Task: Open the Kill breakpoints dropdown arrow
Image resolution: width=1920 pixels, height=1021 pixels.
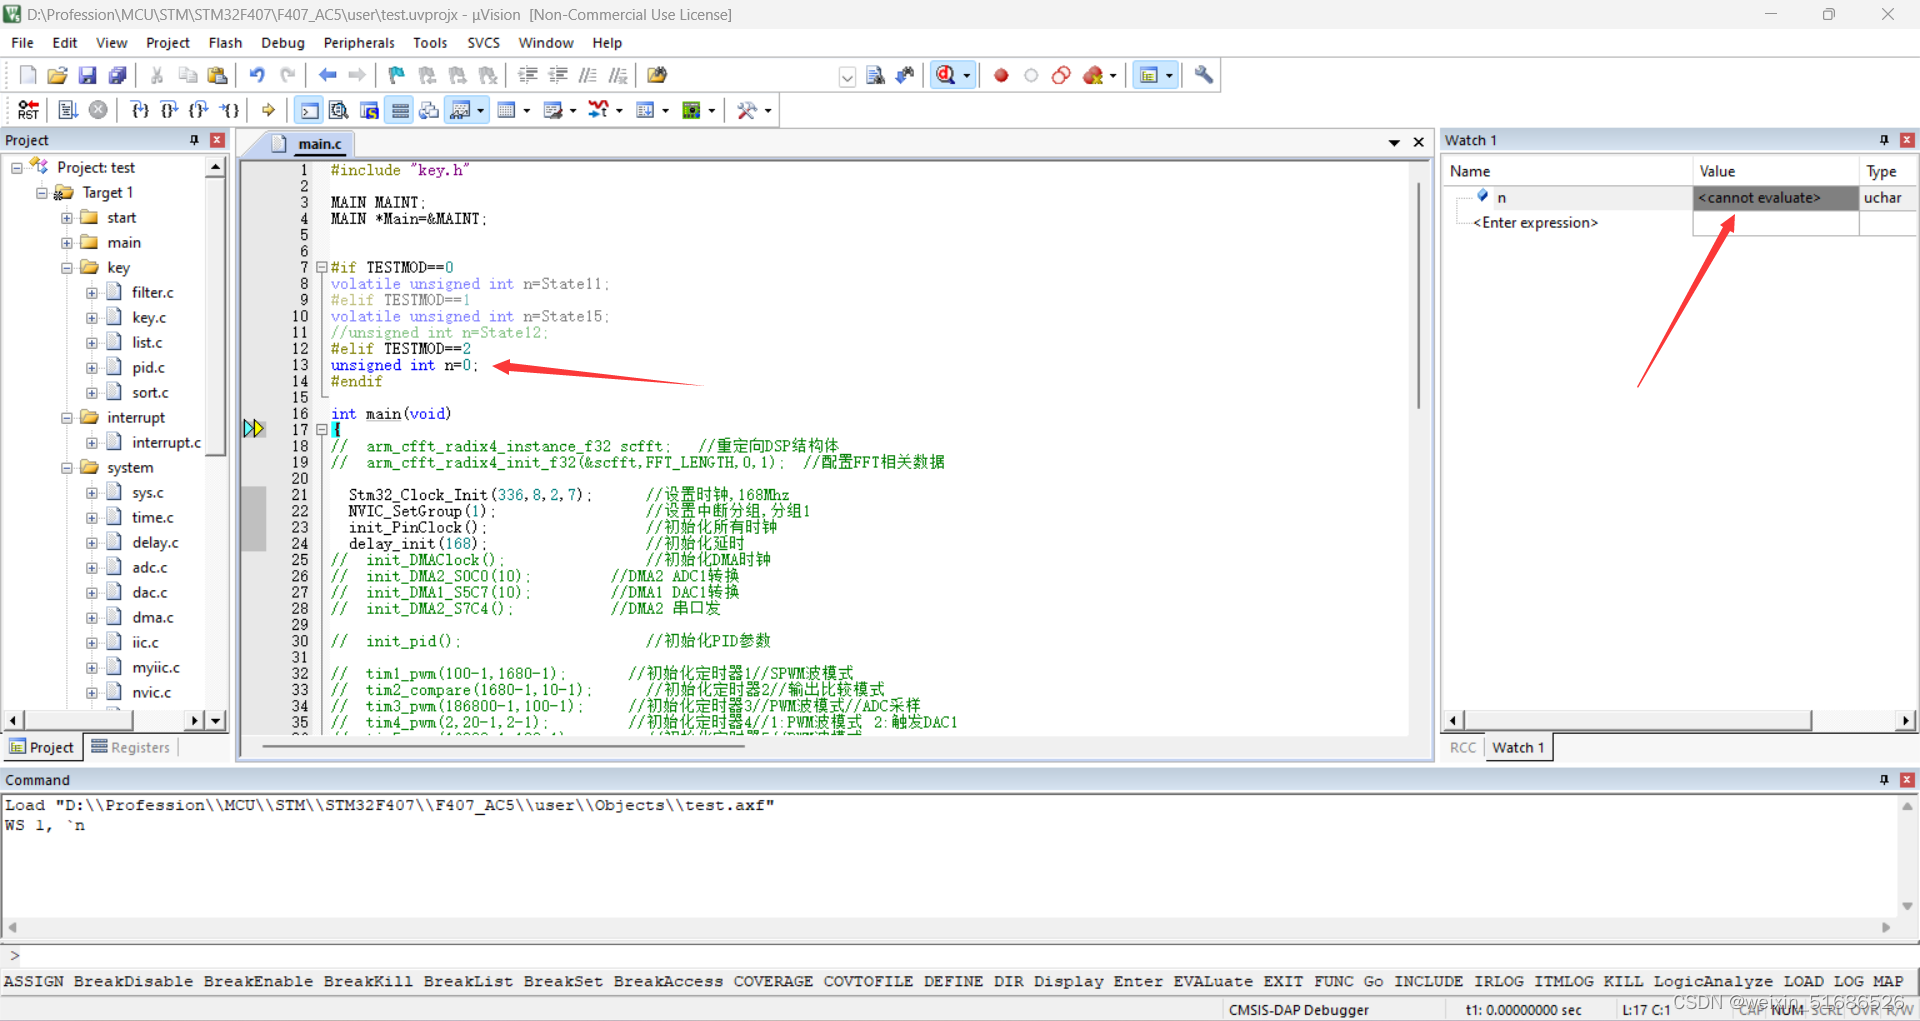Action: coord(1113,76)
